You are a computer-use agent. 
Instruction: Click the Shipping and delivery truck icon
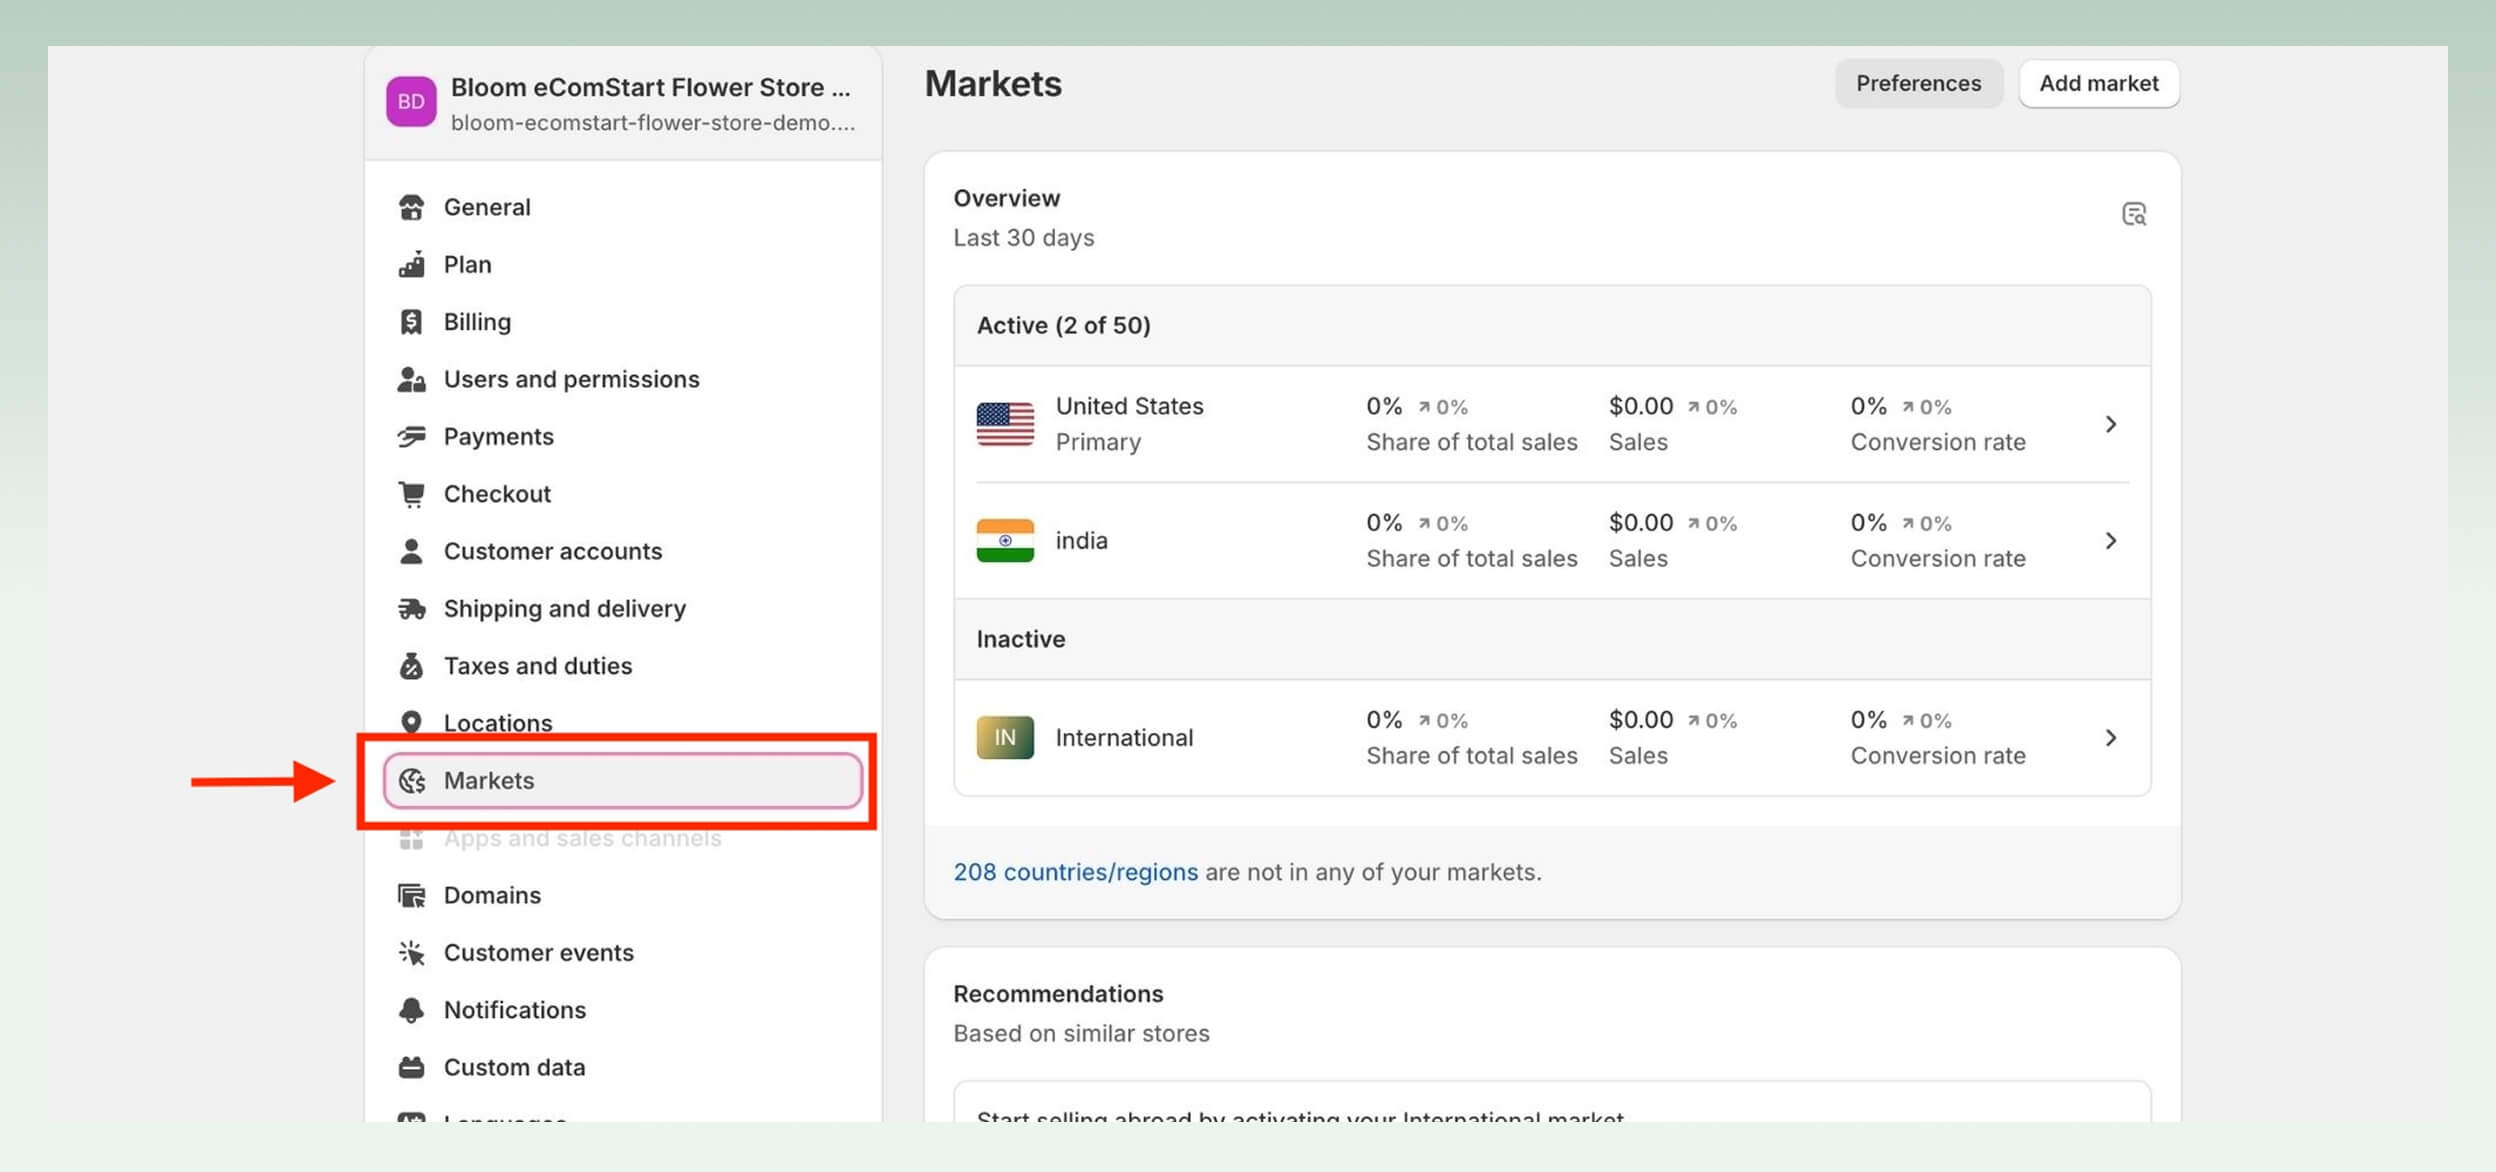[411, 608]
